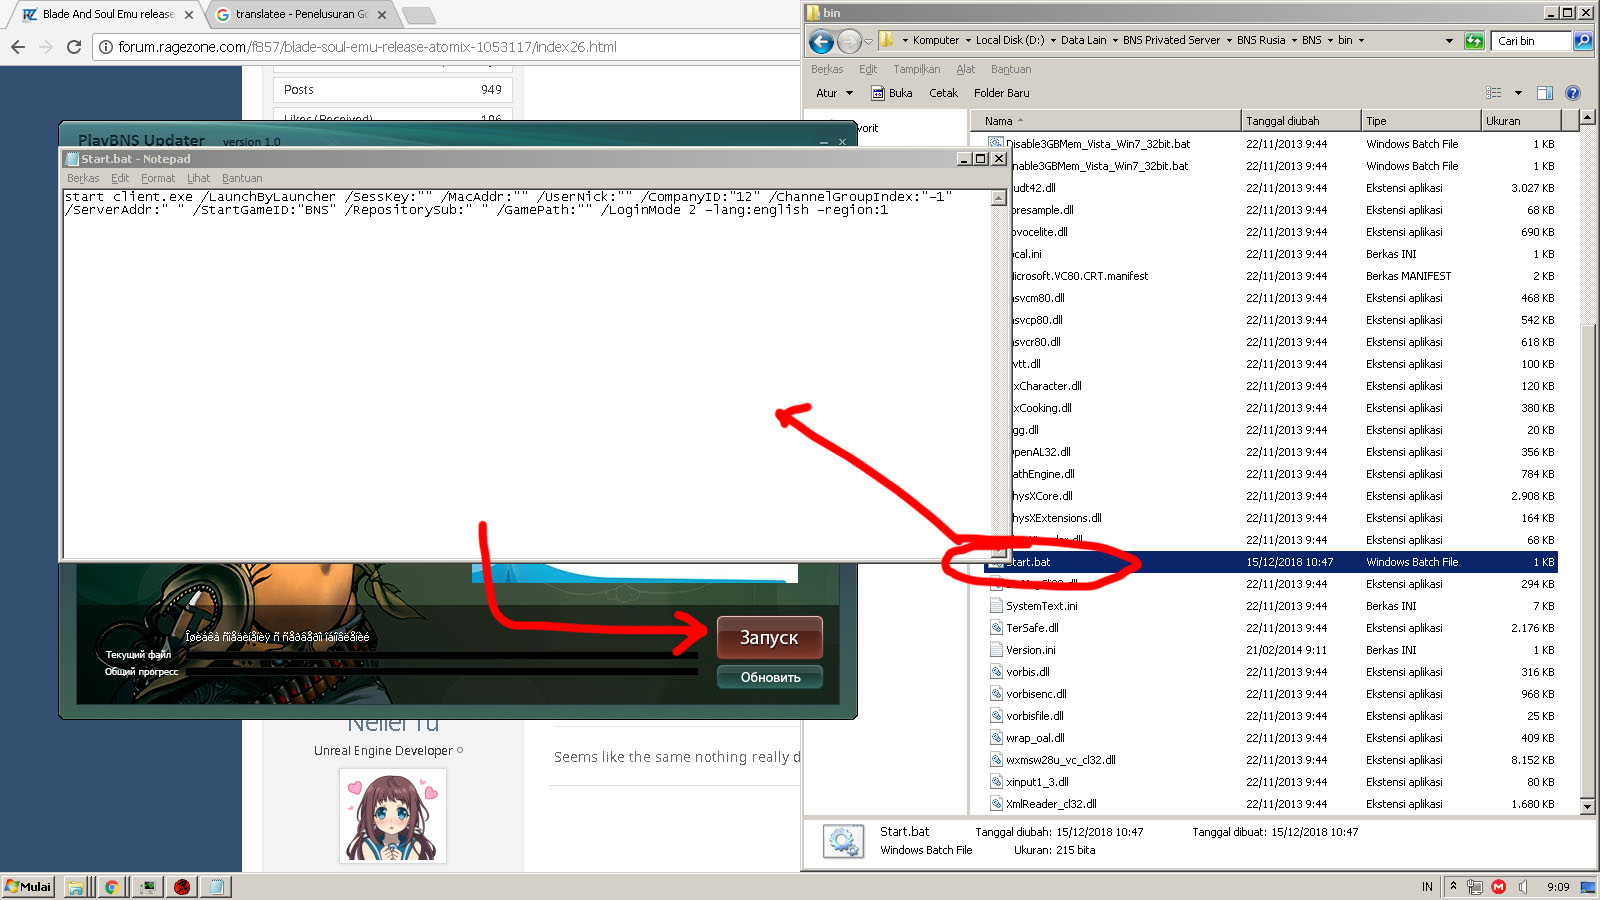This screenshot has height=900, width=1600.
Task: Sort files by Tanggal diubah column
Action: point(1301,121)
